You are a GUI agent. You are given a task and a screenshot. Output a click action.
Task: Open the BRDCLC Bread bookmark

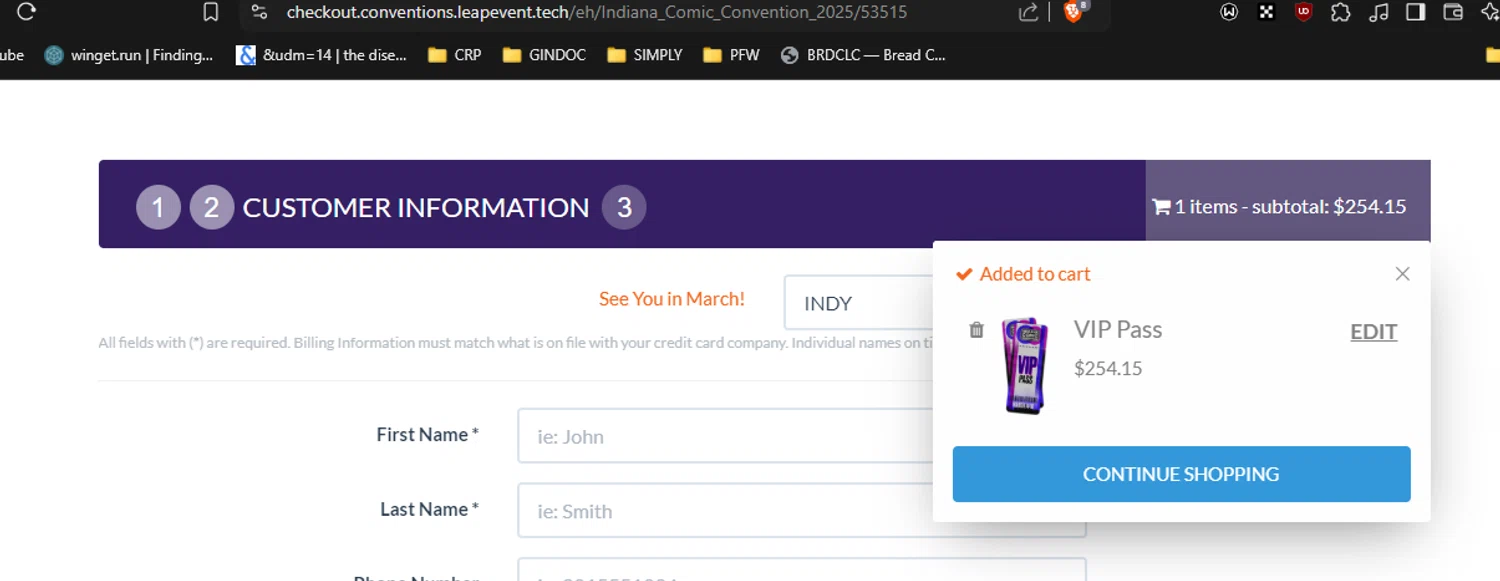point(863,55)
